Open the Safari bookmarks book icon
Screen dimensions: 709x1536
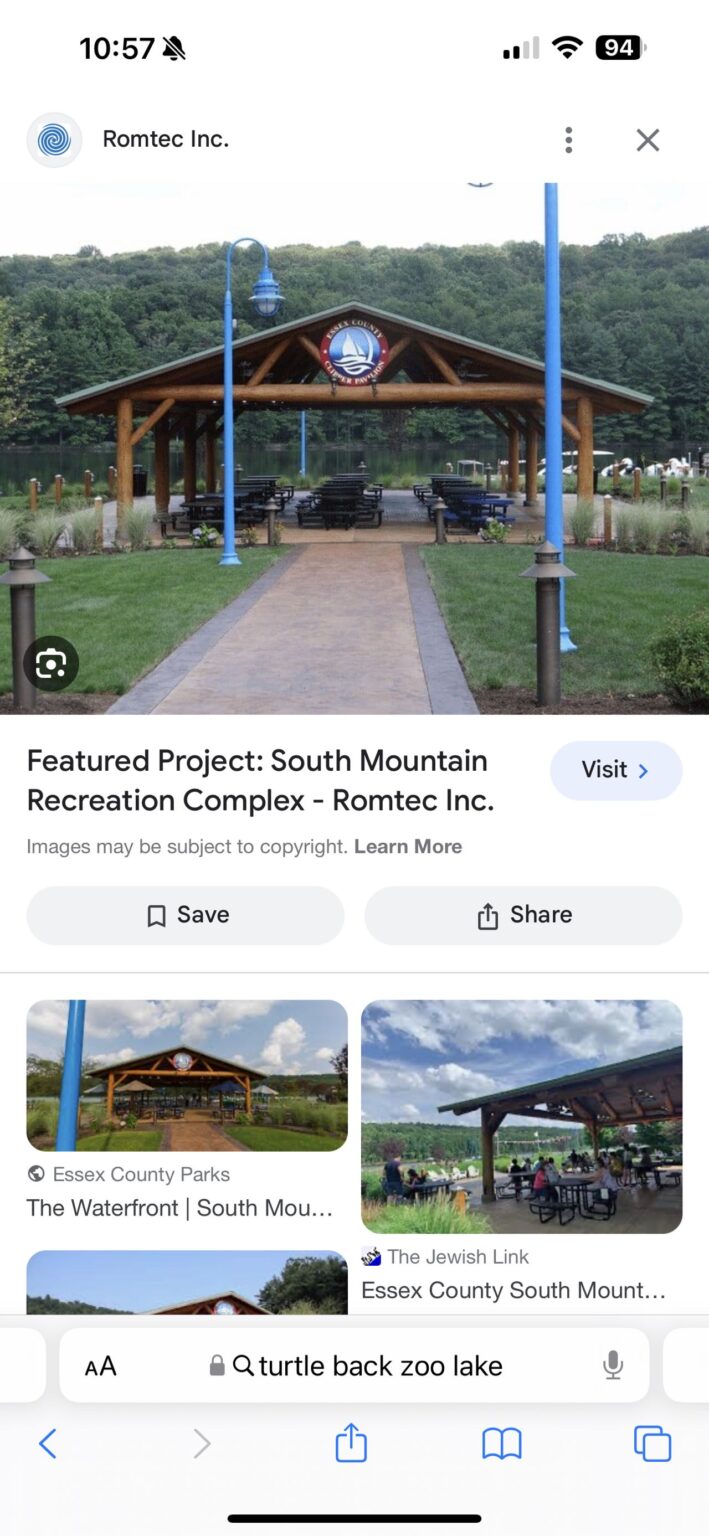coord(502,1443)
